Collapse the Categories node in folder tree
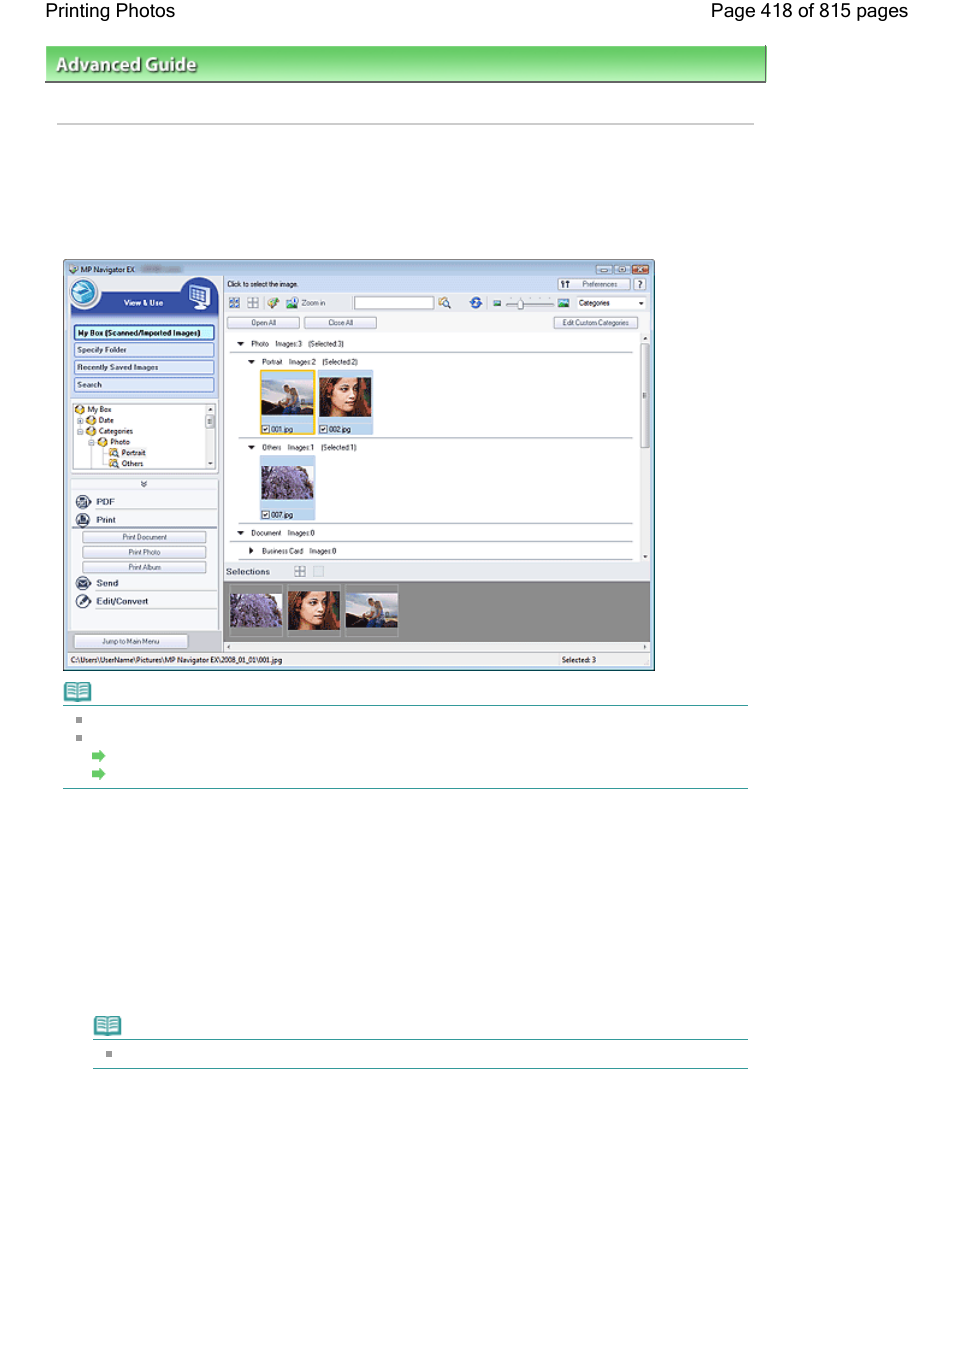The width and height of the screenshot is (954, 1350). [x=80, y=431]
